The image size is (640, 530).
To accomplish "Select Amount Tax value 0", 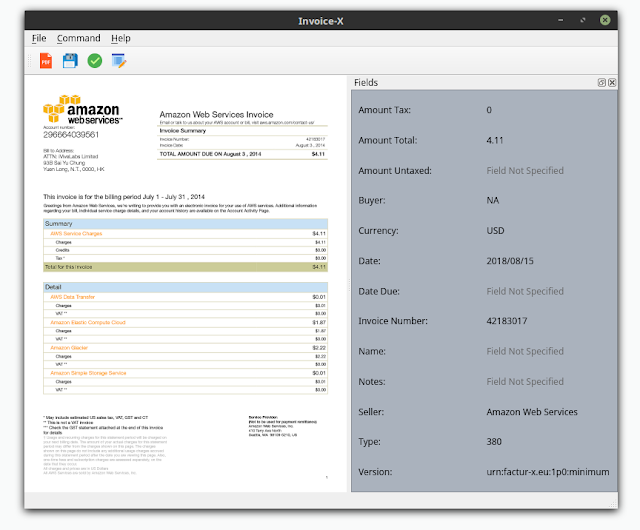I will (x=489, y=110).
